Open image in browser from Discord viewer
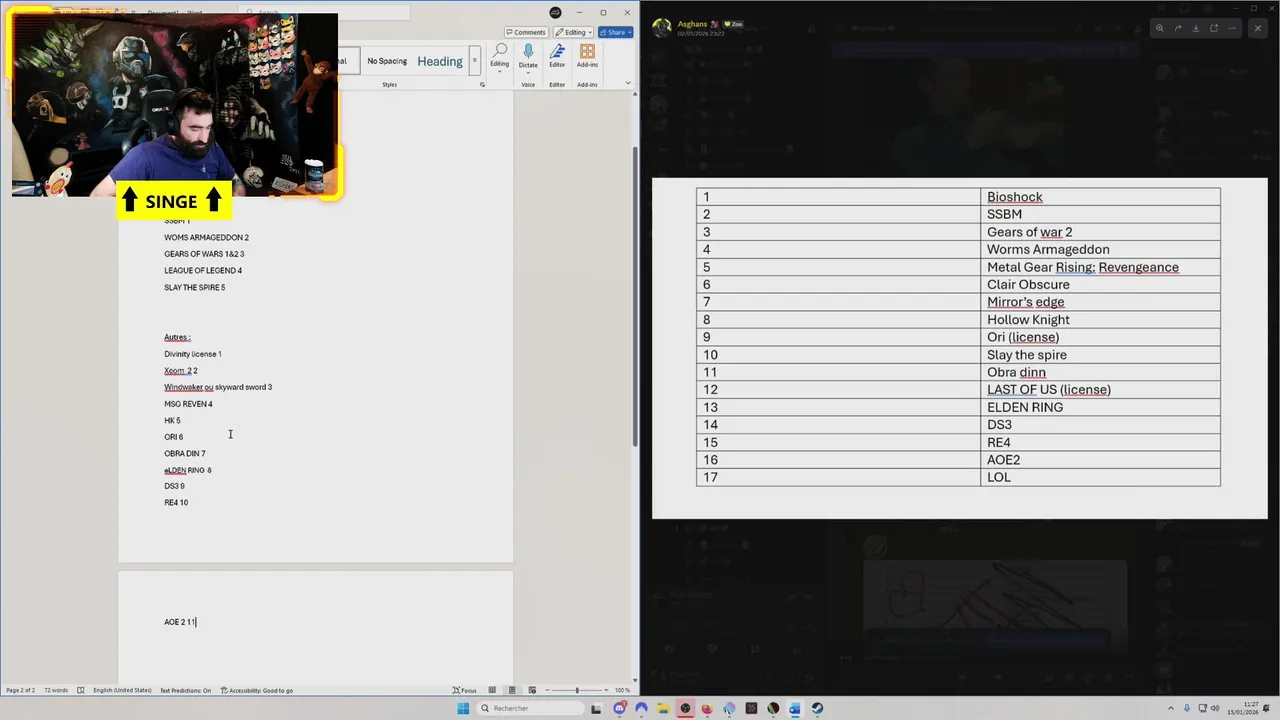 (1214, 28)
